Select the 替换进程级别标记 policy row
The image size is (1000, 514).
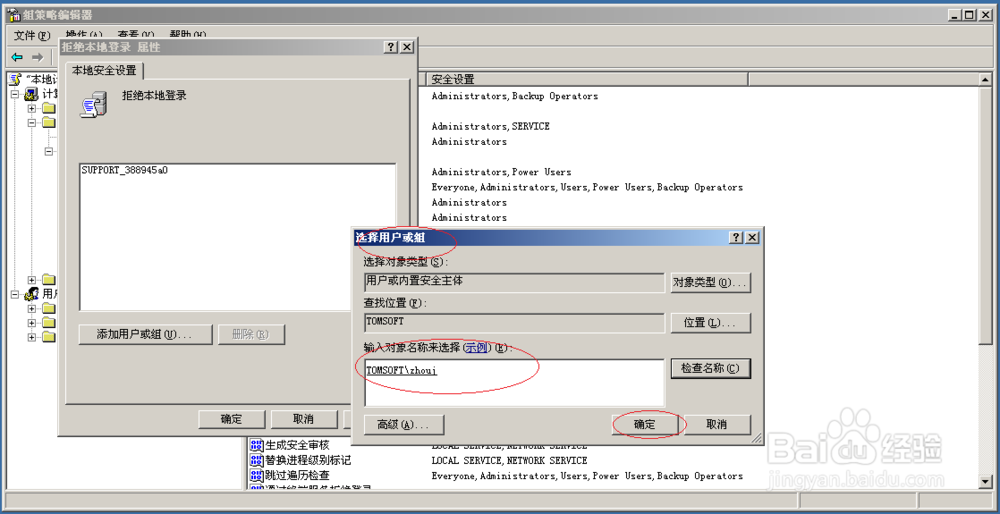pyautogui.click(x=300, y=460)
